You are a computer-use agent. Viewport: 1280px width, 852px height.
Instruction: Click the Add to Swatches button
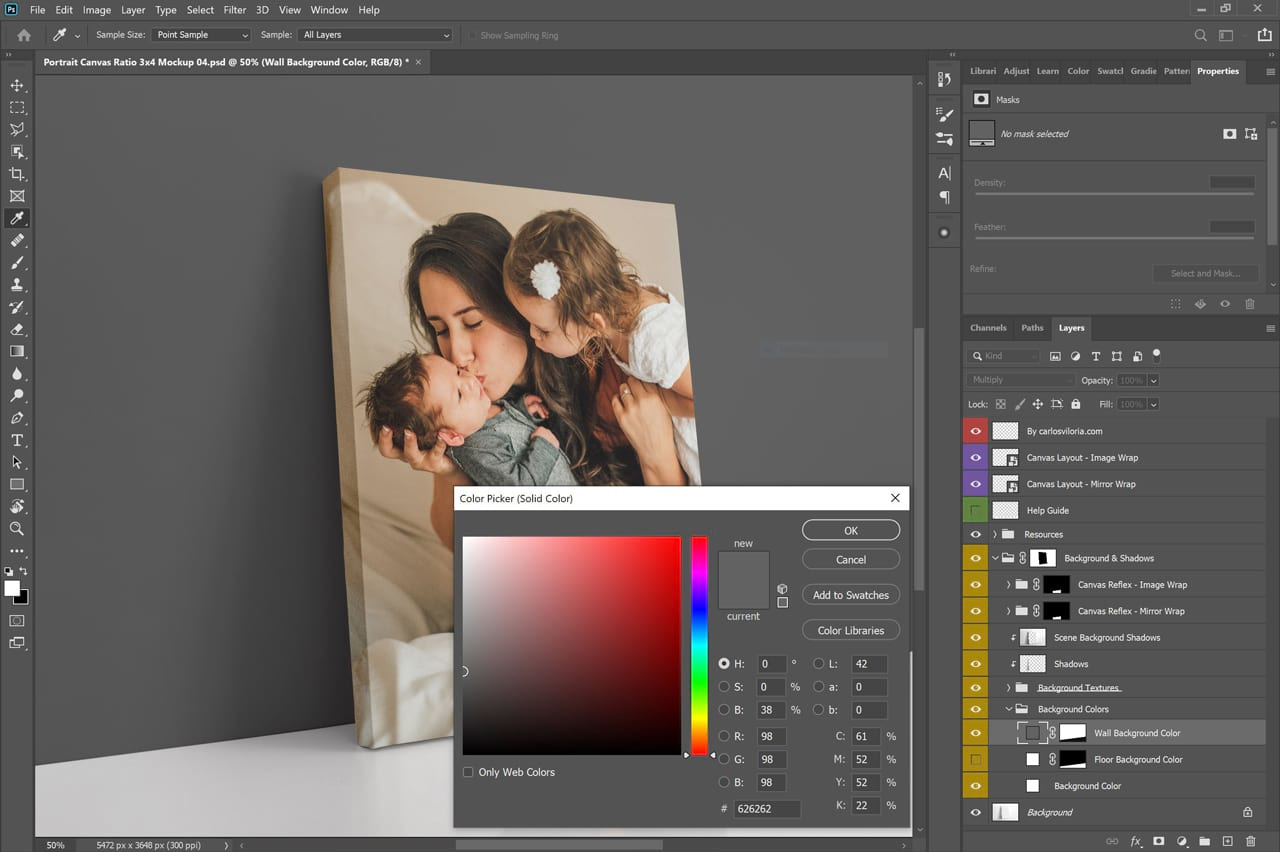point(850,594)
